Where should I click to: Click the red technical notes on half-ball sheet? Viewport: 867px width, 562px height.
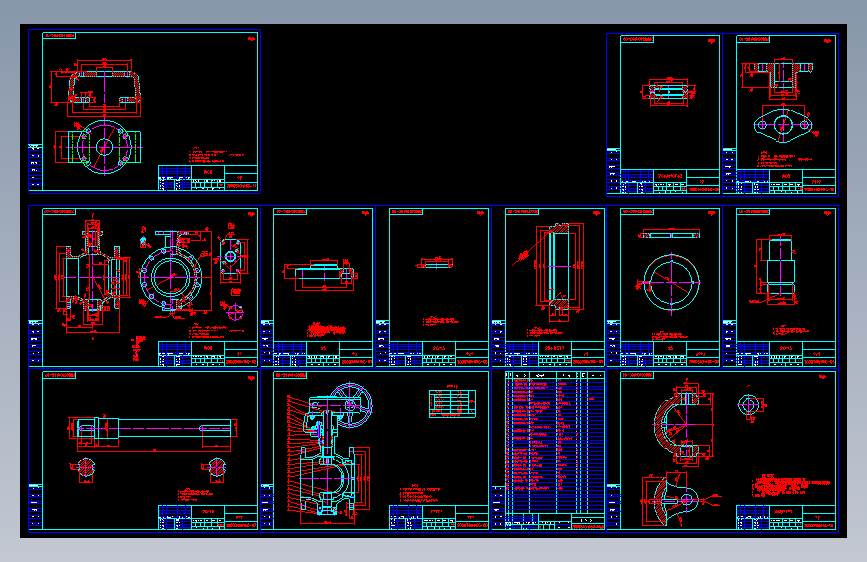pos(791,485)
